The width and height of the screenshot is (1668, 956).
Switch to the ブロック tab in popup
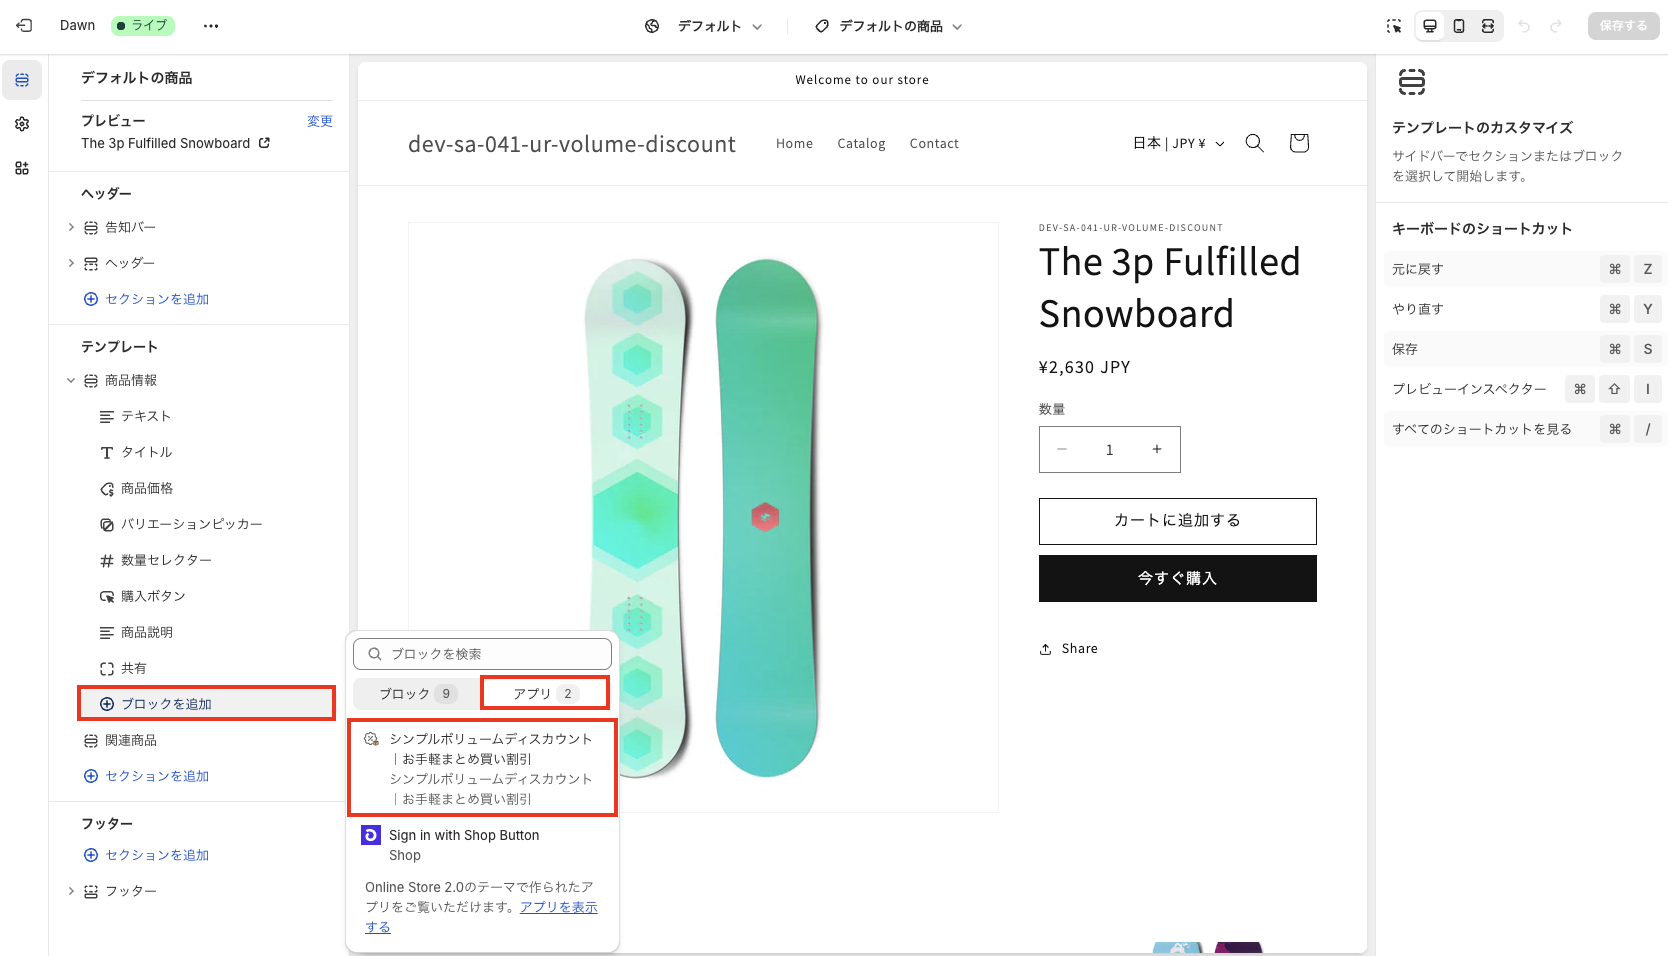coord(414,692)
